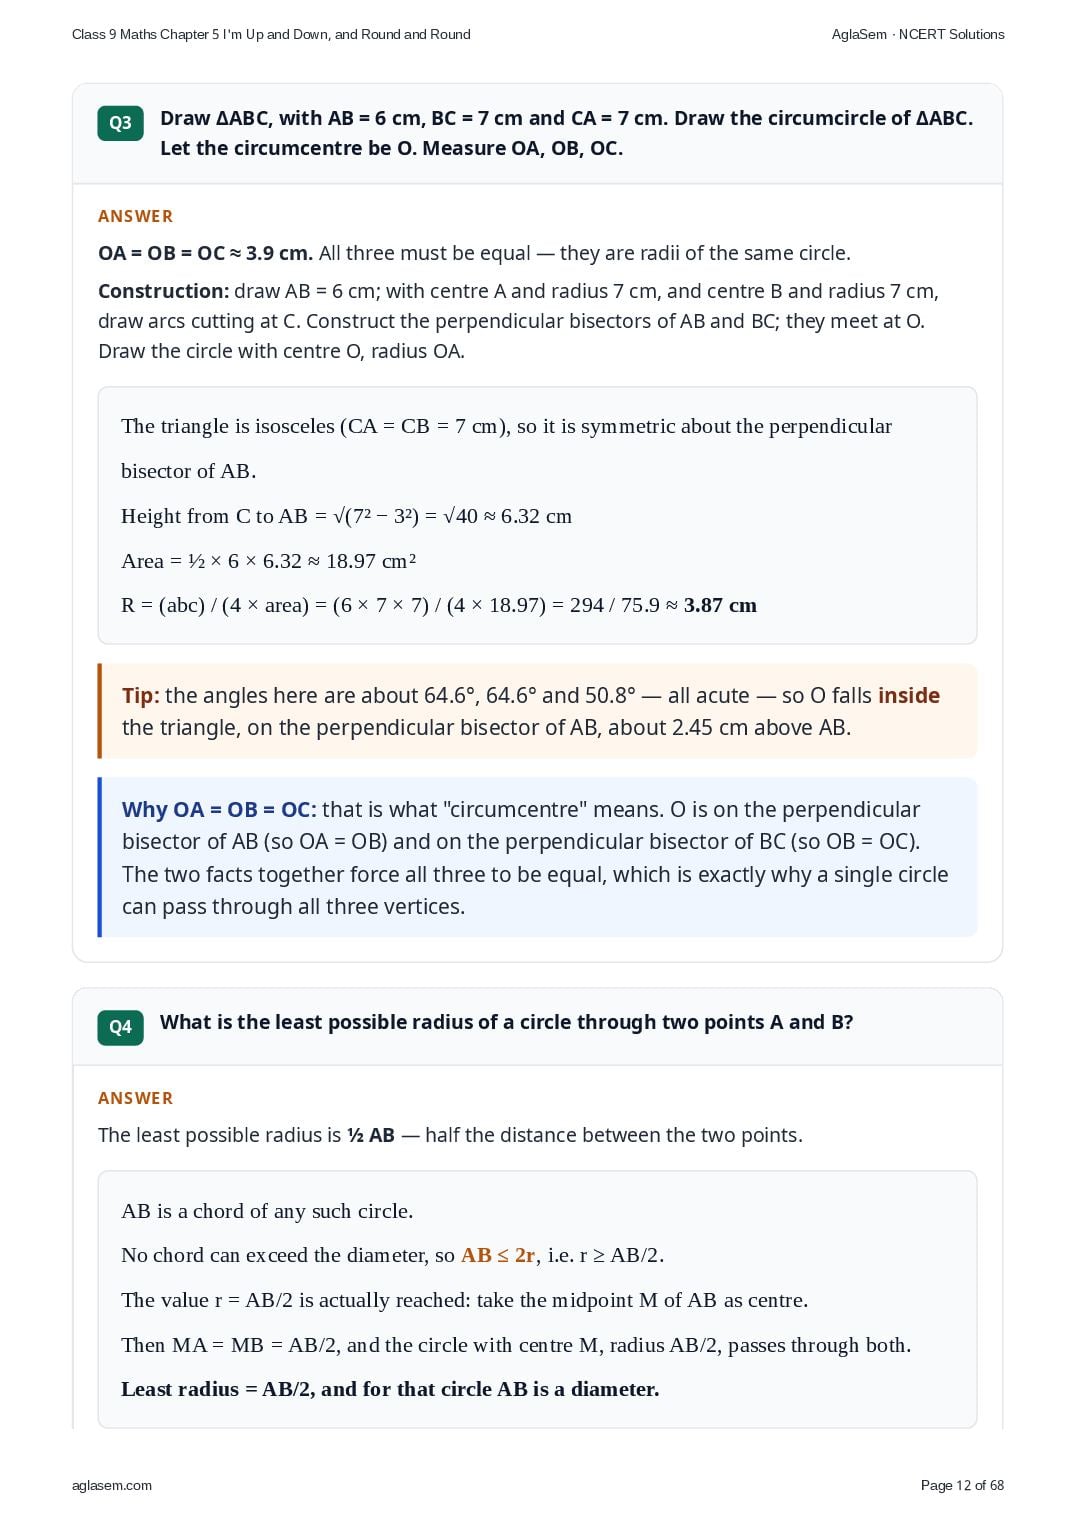This screenshot has width=1076, height=1522.
Task: Click the highlighted AB ≤ 2r text
Action: [498, 1255]
